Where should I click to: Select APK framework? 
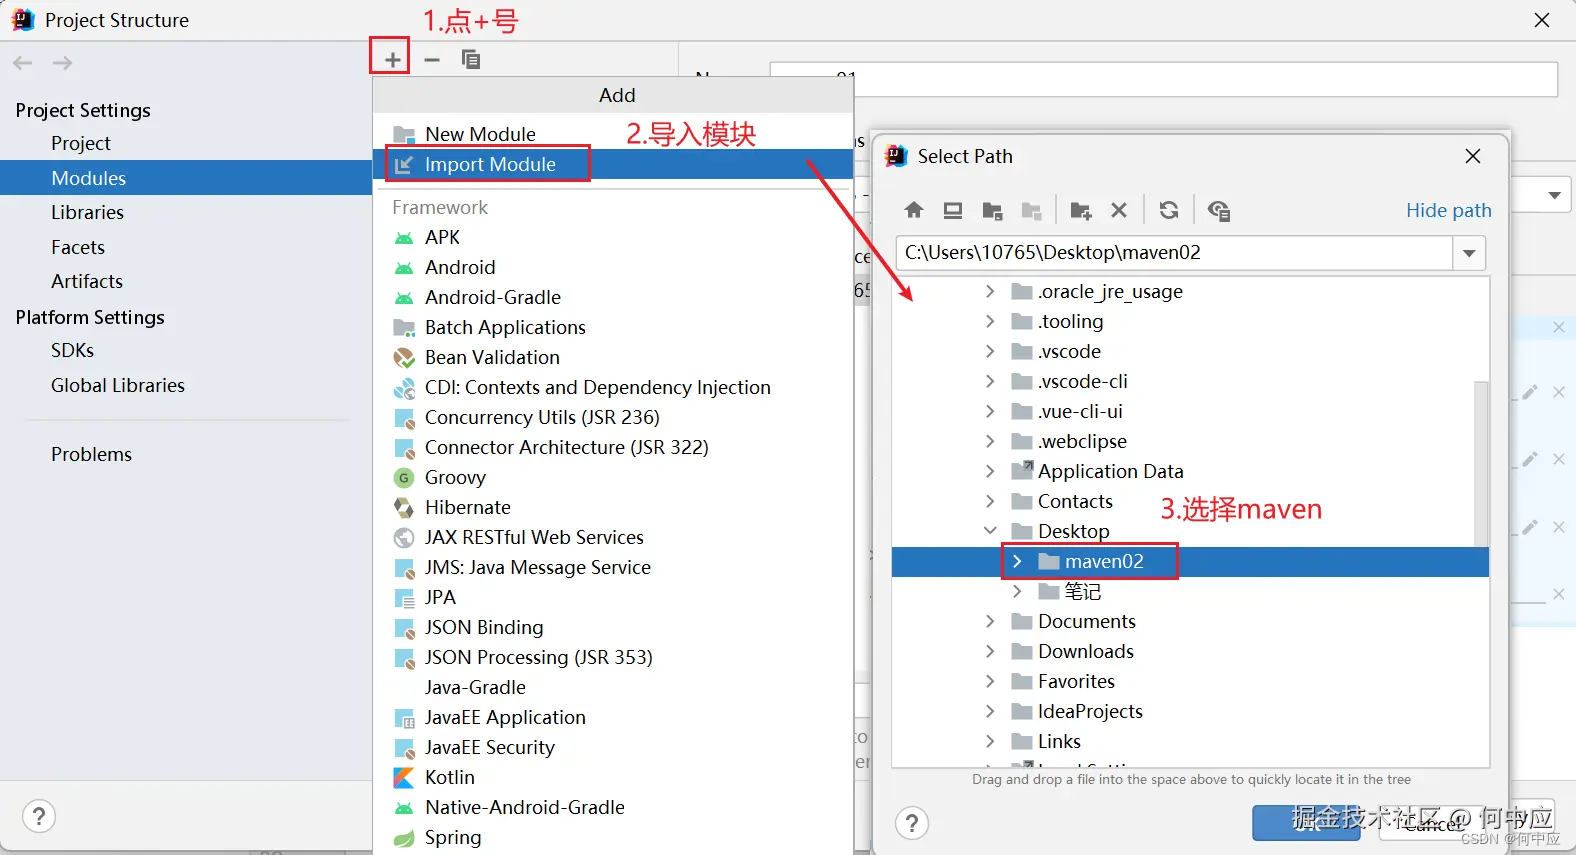(x=614, y=237)
